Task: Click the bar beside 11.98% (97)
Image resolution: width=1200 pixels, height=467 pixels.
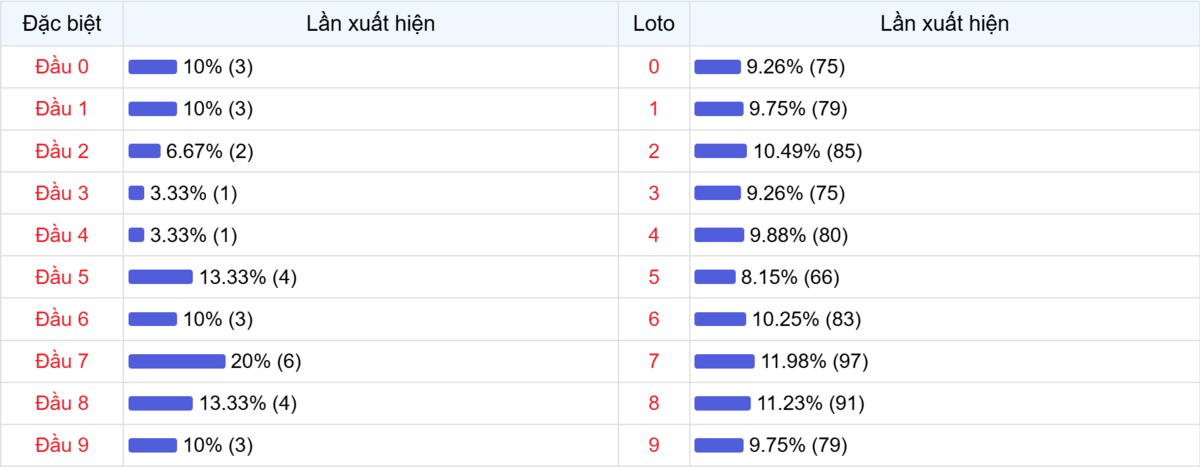Action: pyautogui.click(x=724, y=361)
